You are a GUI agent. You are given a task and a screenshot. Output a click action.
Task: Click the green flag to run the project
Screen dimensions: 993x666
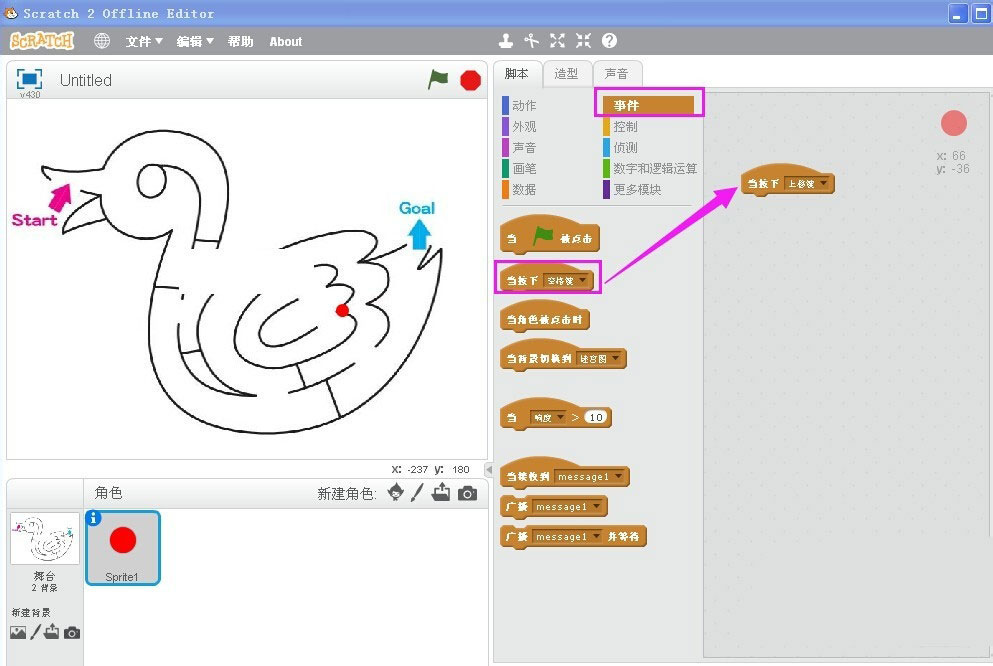coord(438,80)
